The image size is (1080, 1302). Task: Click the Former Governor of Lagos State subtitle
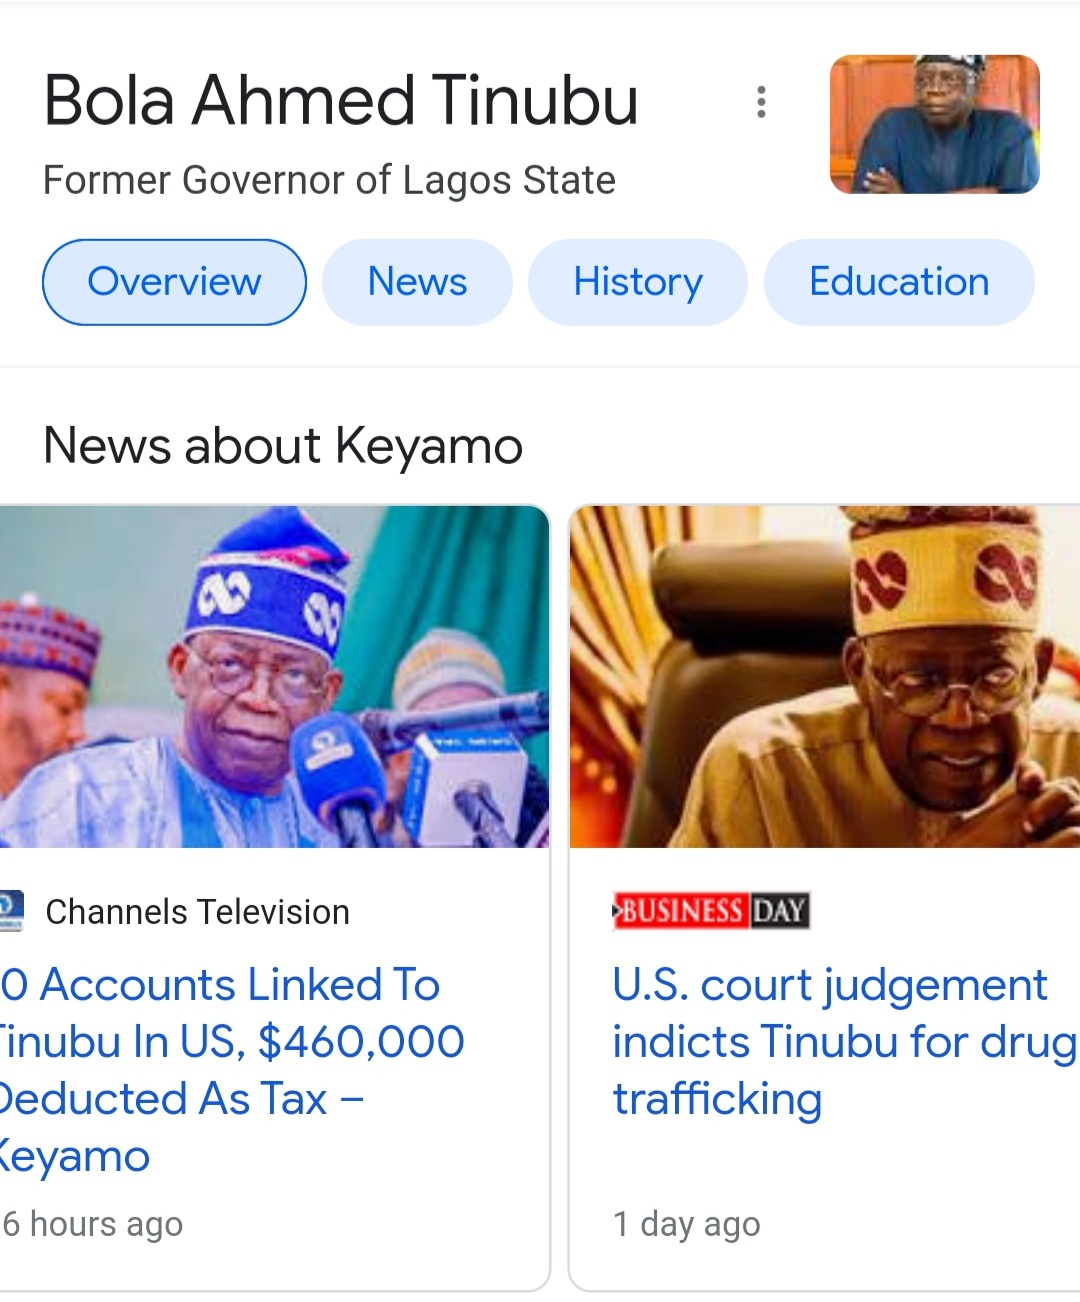(329, 181)
